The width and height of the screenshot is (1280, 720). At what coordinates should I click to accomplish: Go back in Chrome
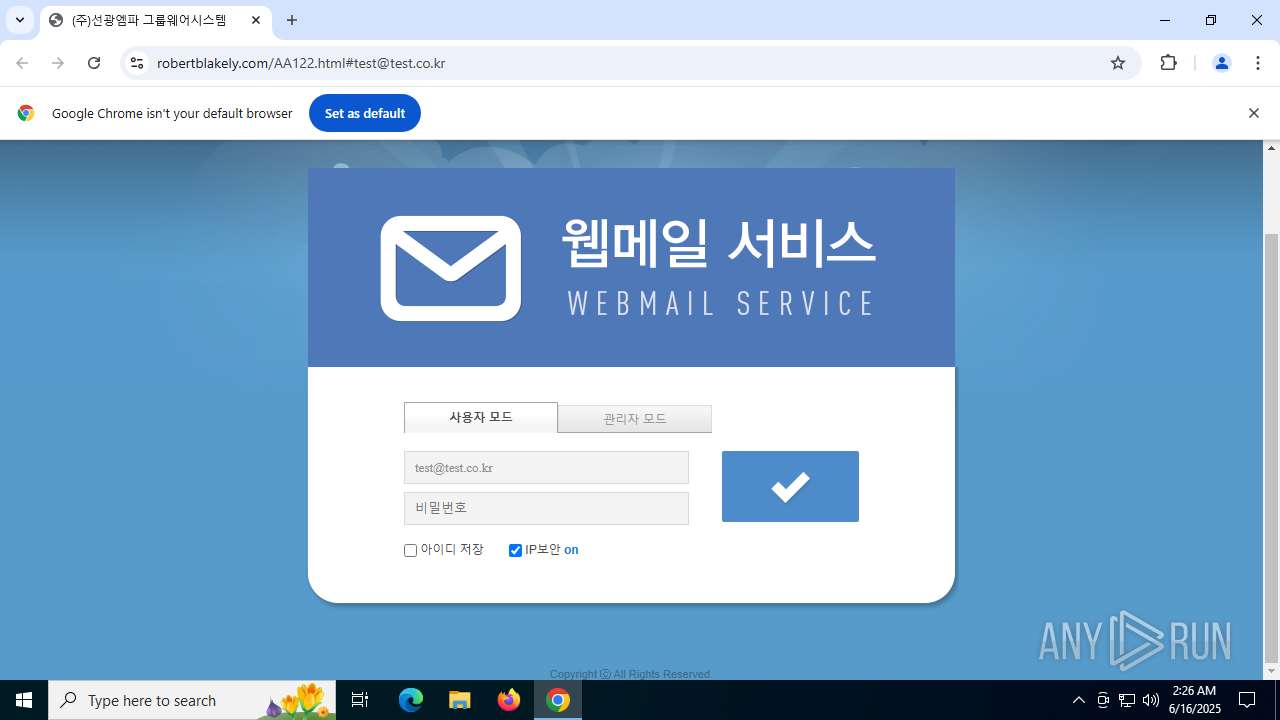tap(22, 63)
